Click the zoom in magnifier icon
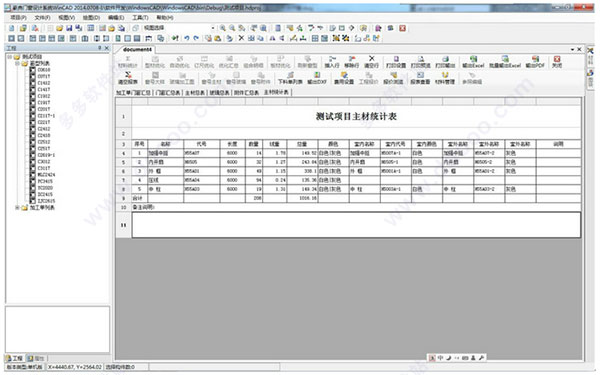This screenshot has height=375, width=600. 223,28
